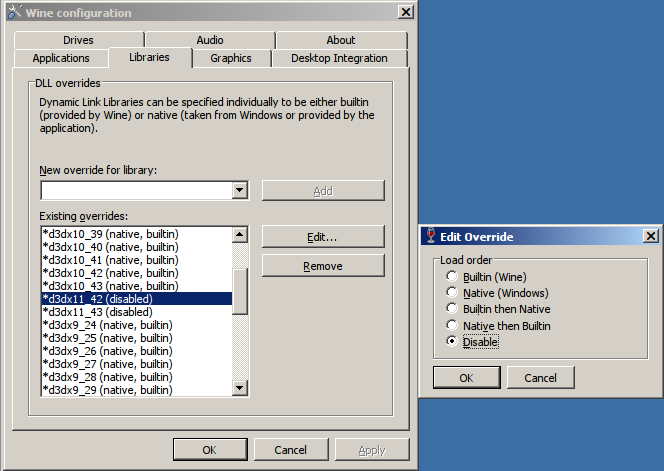Select the Libraries tab
664x471 pixels.
(149, 57)
